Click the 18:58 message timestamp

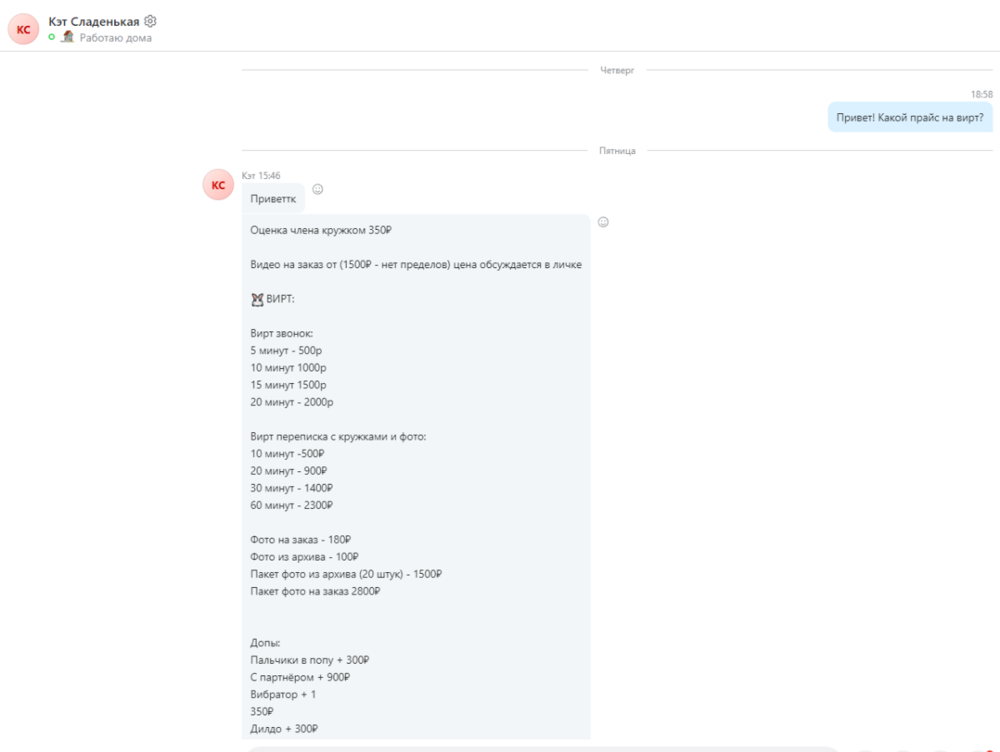981,94
